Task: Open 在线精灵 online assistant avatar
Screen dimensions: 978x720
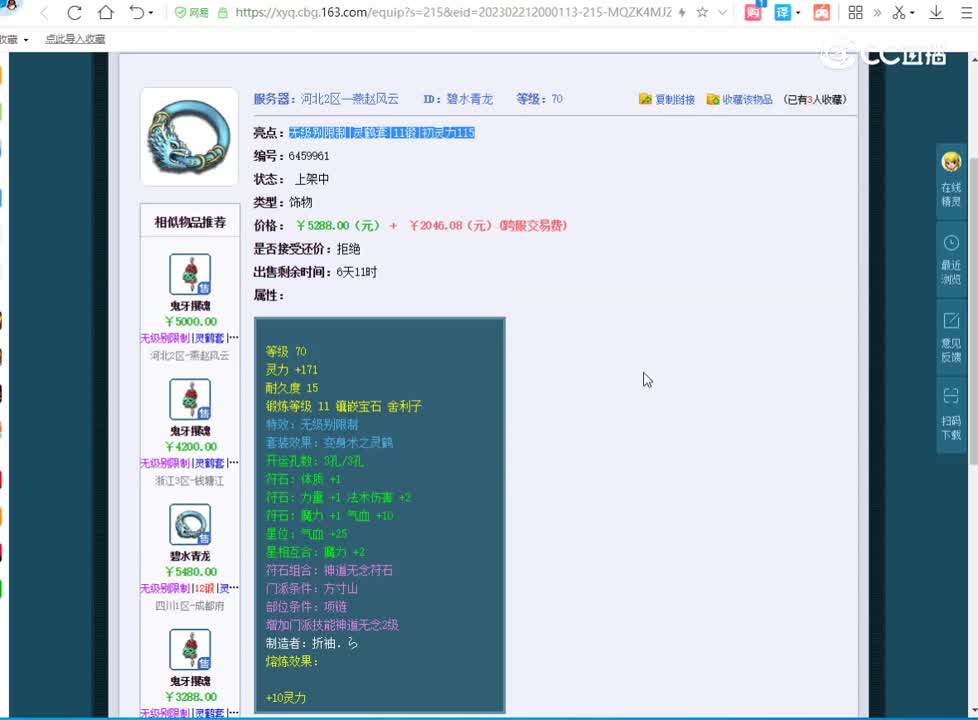Action: 951,162
